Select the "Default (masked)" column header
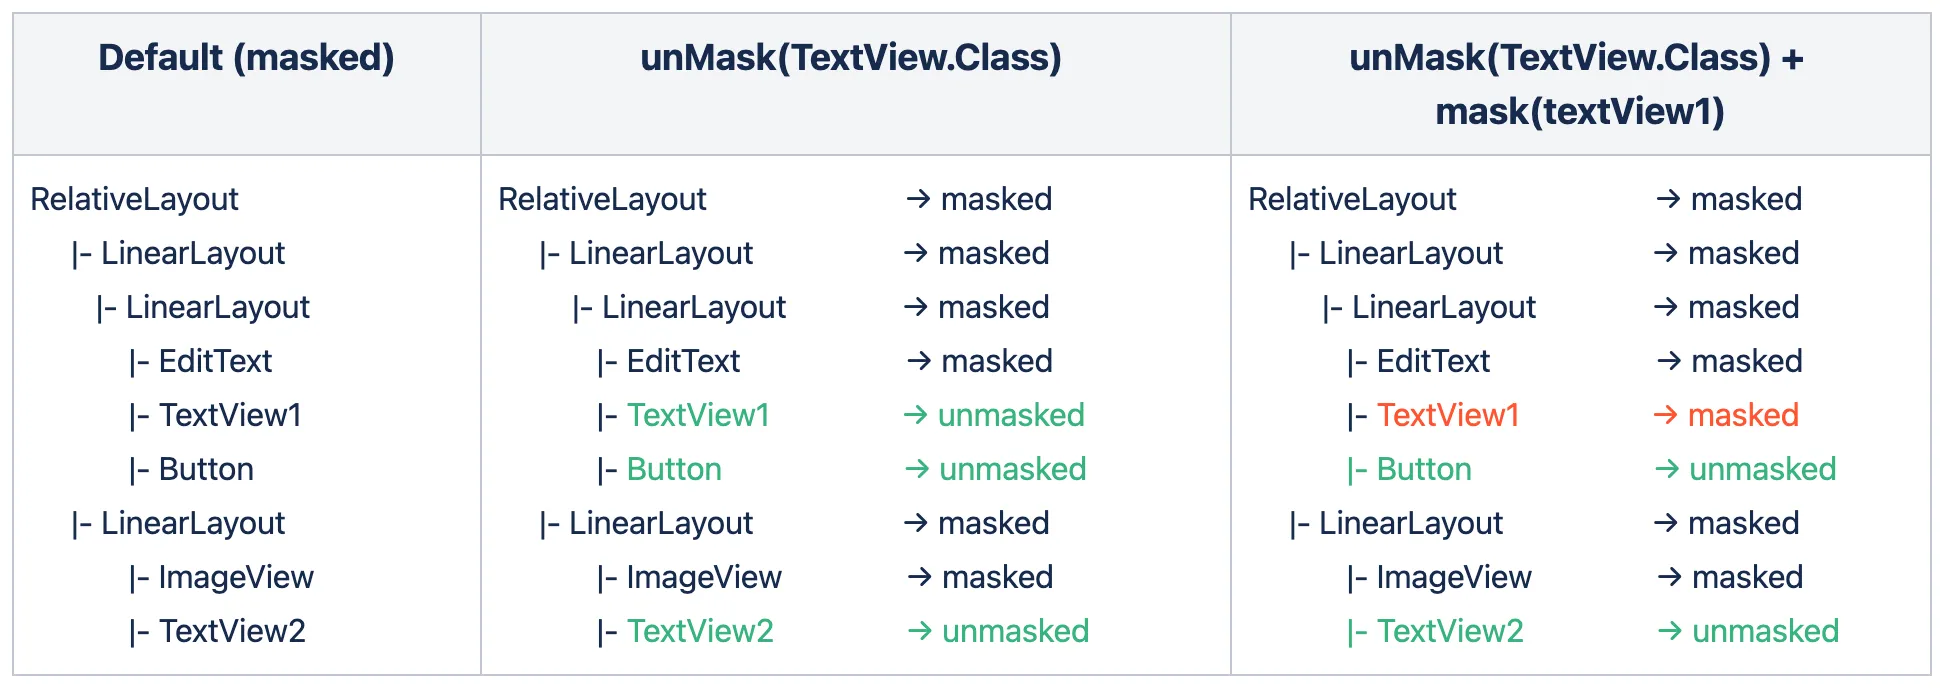Image resolution: width=1952 pixels, height=690 pixels. pyautogui.click(x=246, y=58)
